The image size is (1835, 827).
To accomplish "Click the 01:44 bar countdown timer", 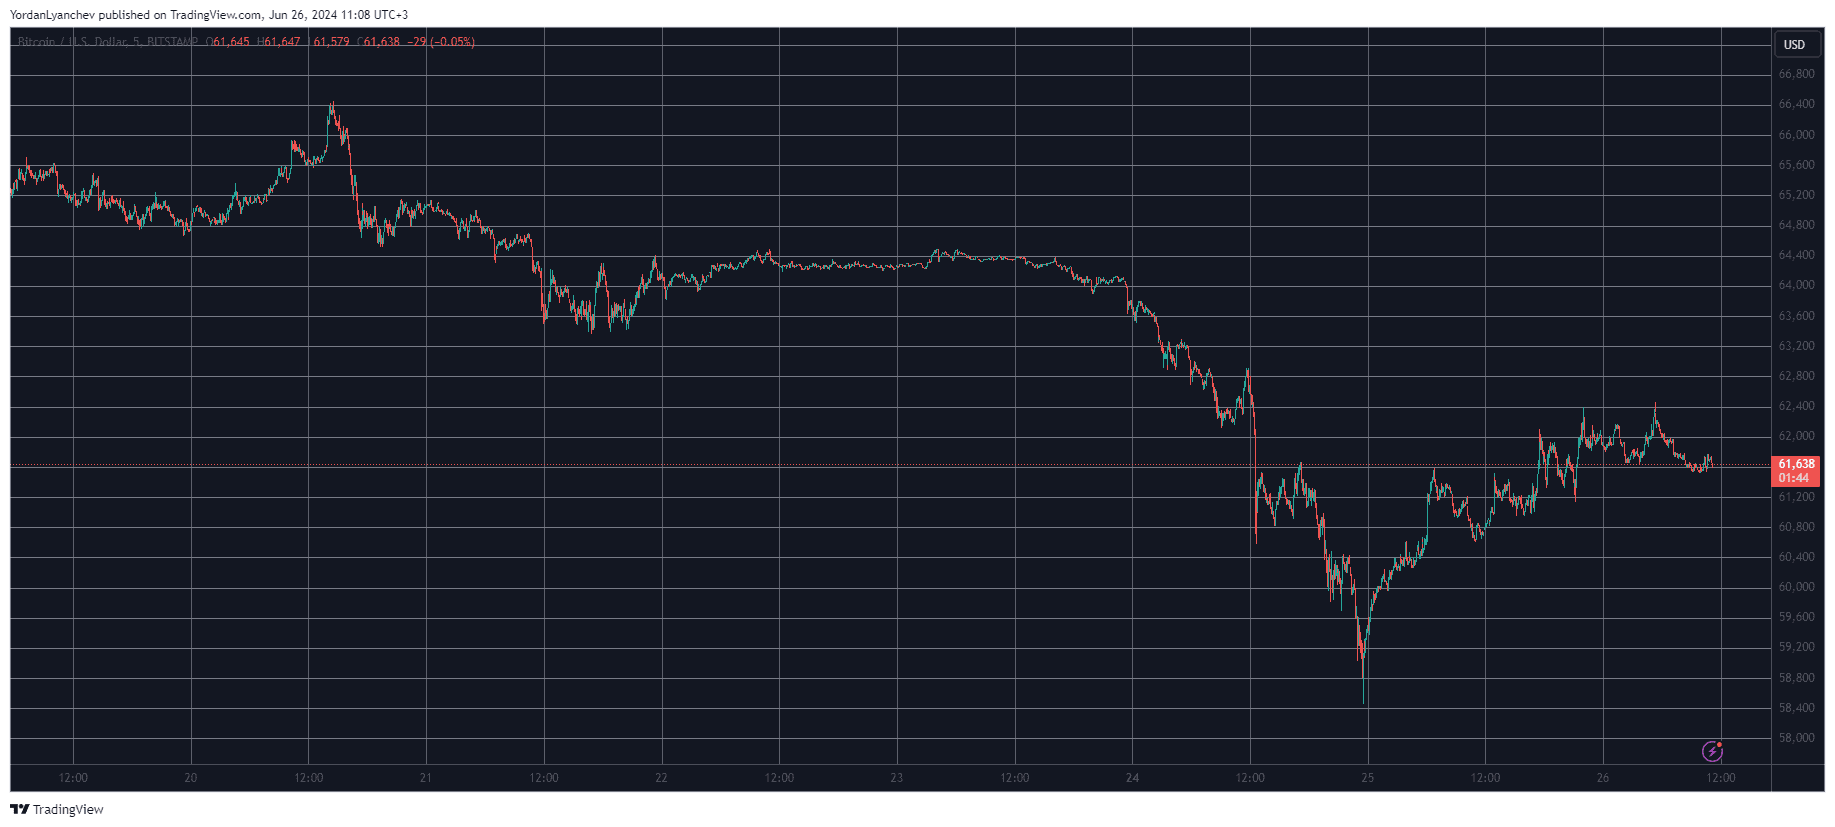I will pos(1792,478).
